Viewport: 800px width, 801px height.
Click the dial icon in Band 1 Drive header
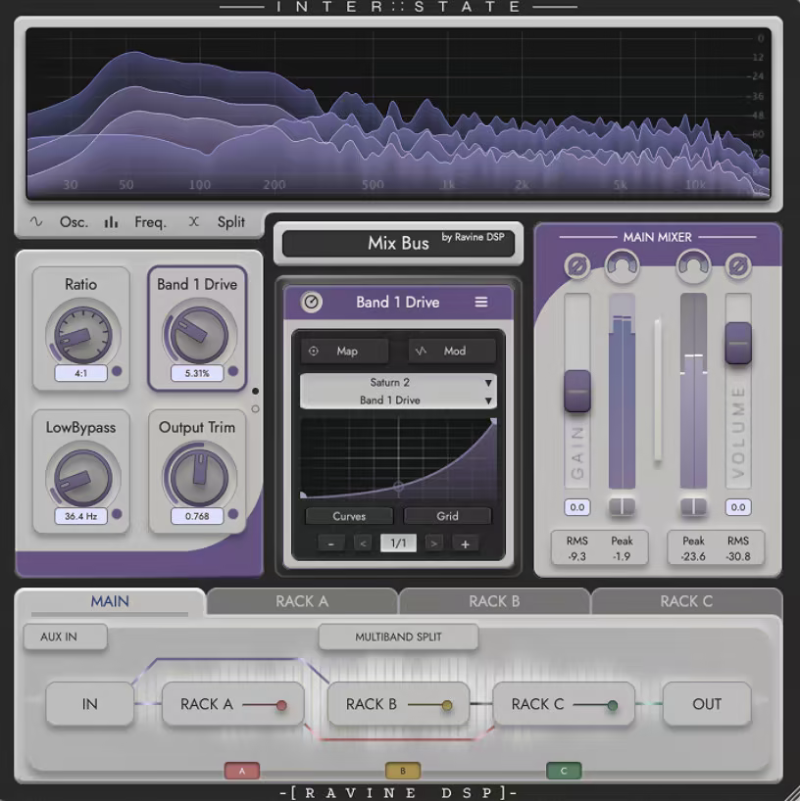point(311,302)
